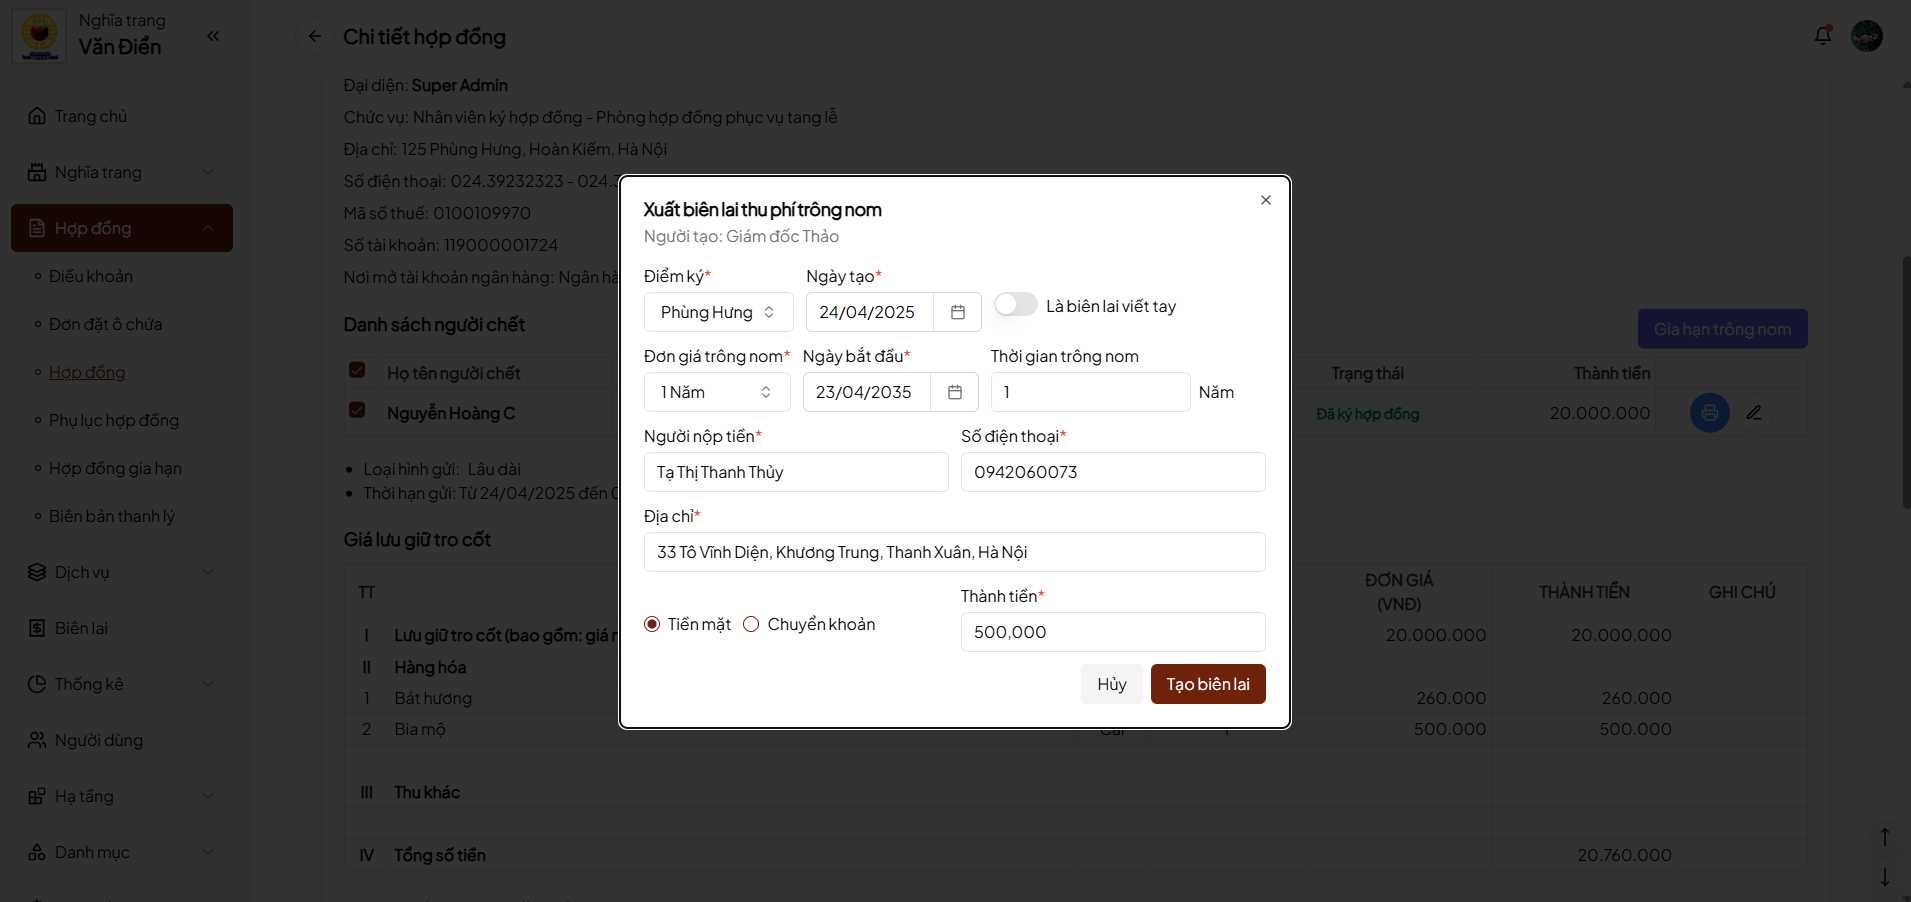Select the Tiền mặt radio button

[x=652, y=624]
